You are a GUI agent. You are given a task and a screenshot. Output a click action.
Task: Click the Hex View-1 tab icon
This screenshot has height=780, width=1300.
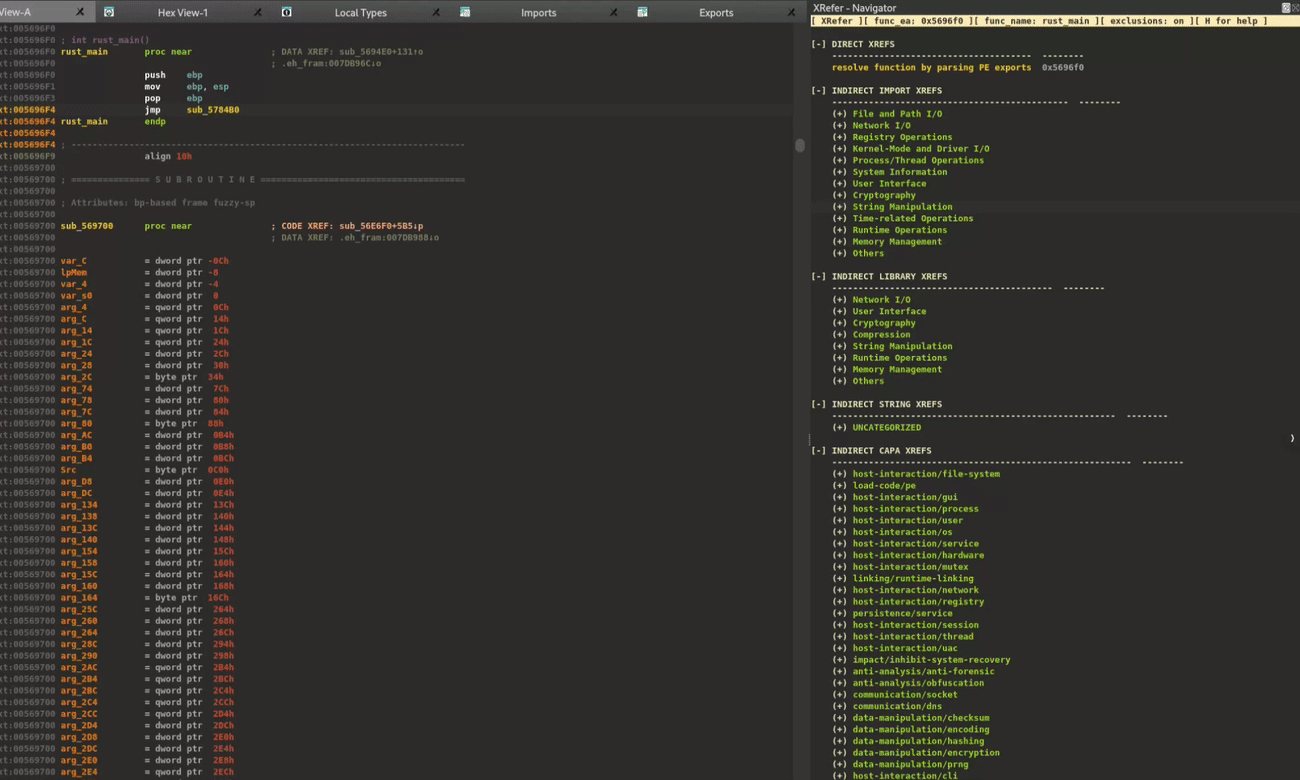coord(109,12)
